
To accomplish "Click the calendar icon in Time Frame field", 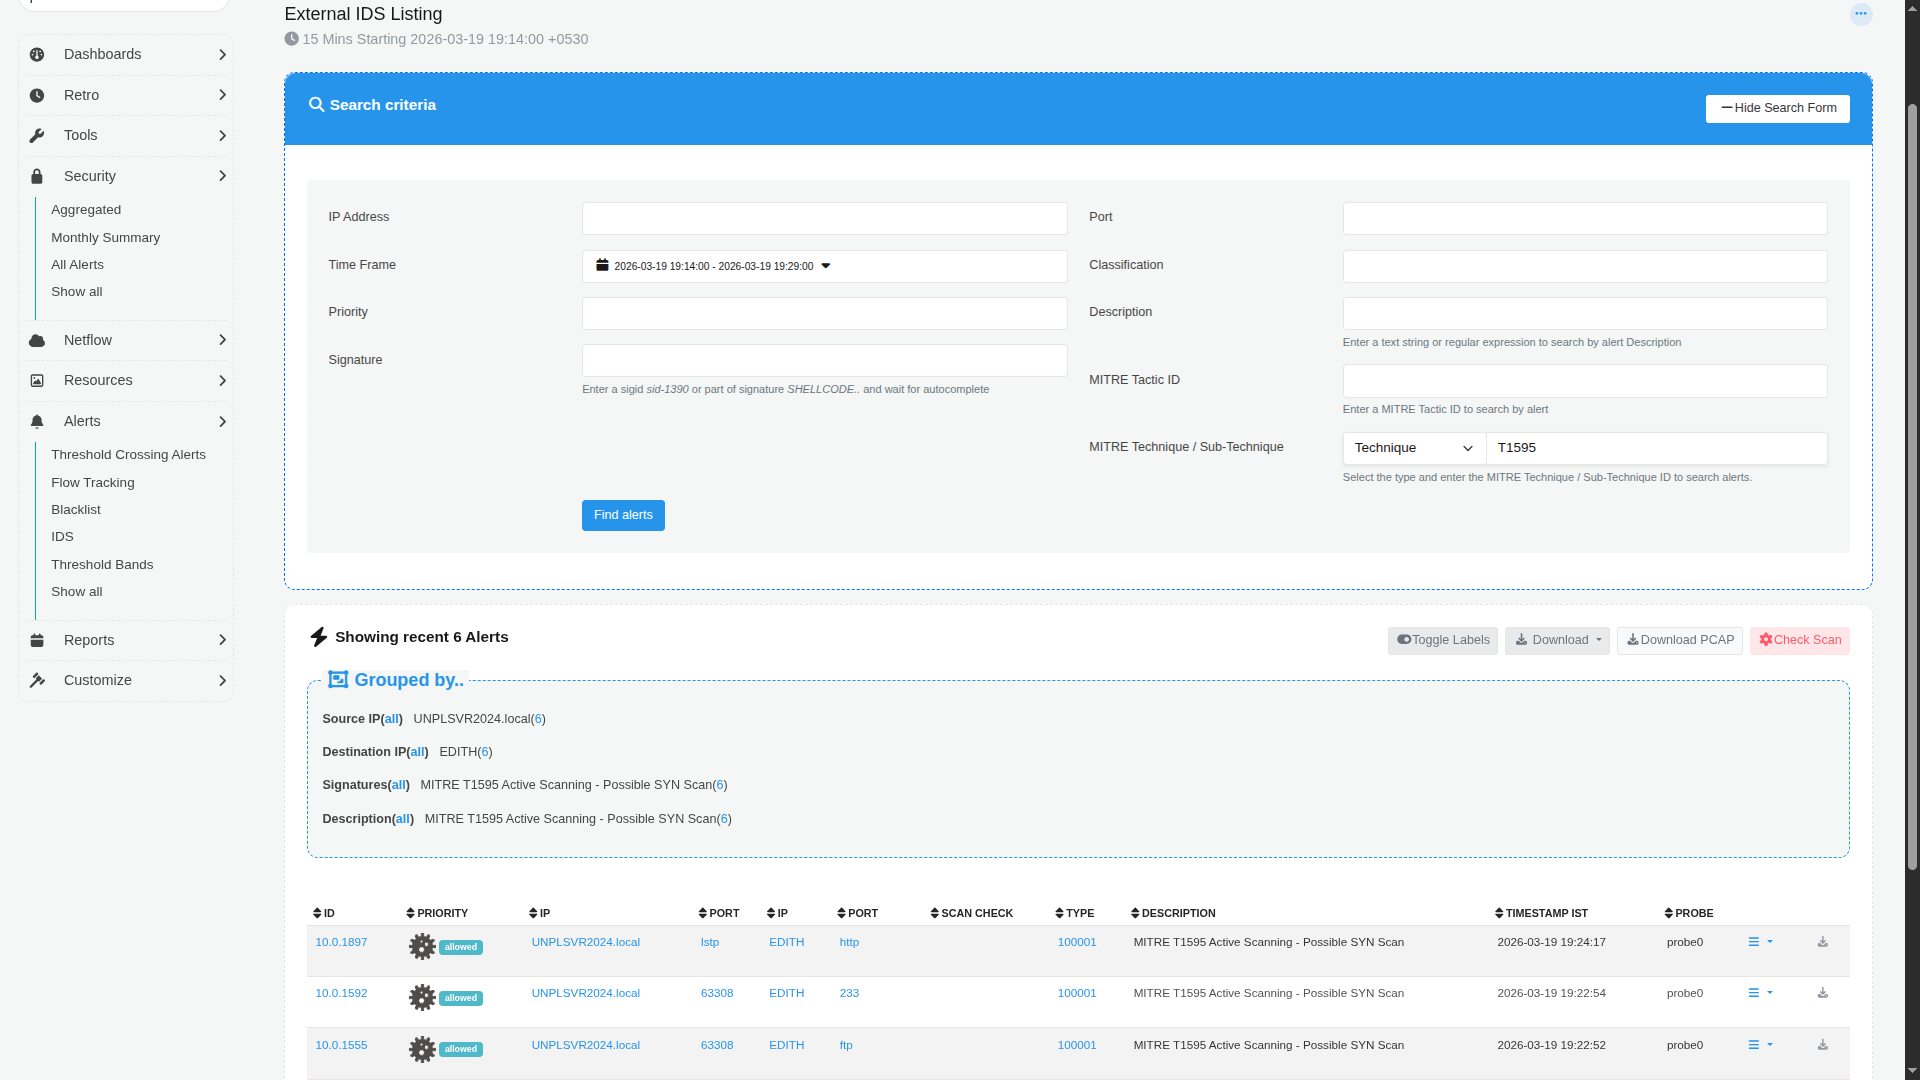I will pyautogui.click(x=602, y=266).
